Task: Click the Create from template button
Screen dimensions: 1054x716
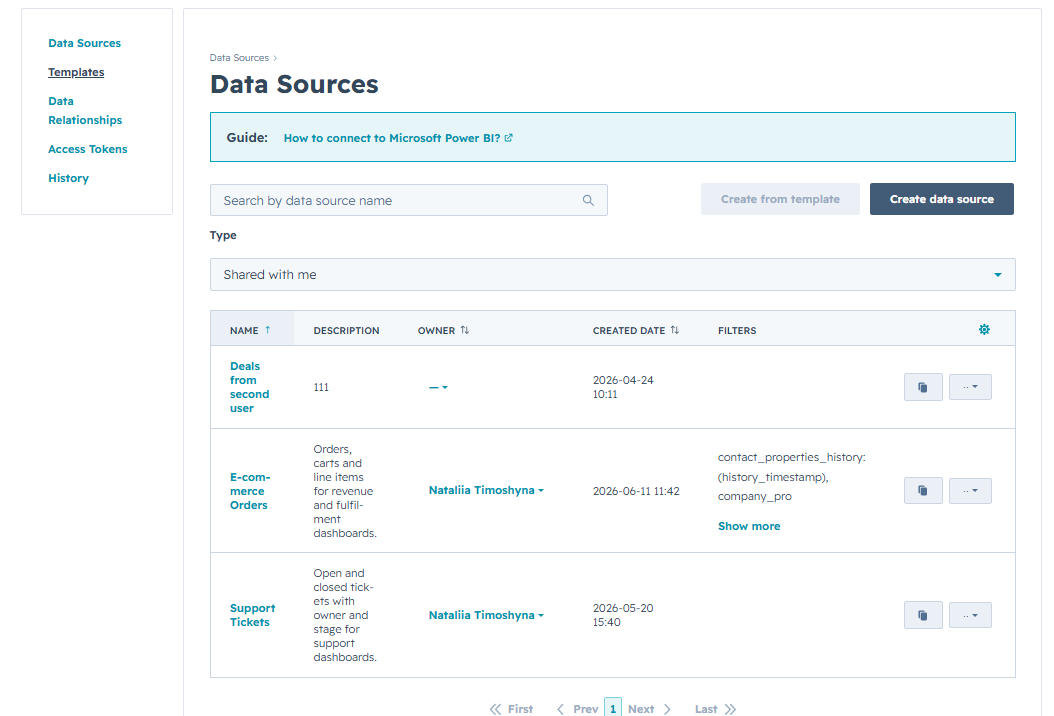Action: coord(780,199)
